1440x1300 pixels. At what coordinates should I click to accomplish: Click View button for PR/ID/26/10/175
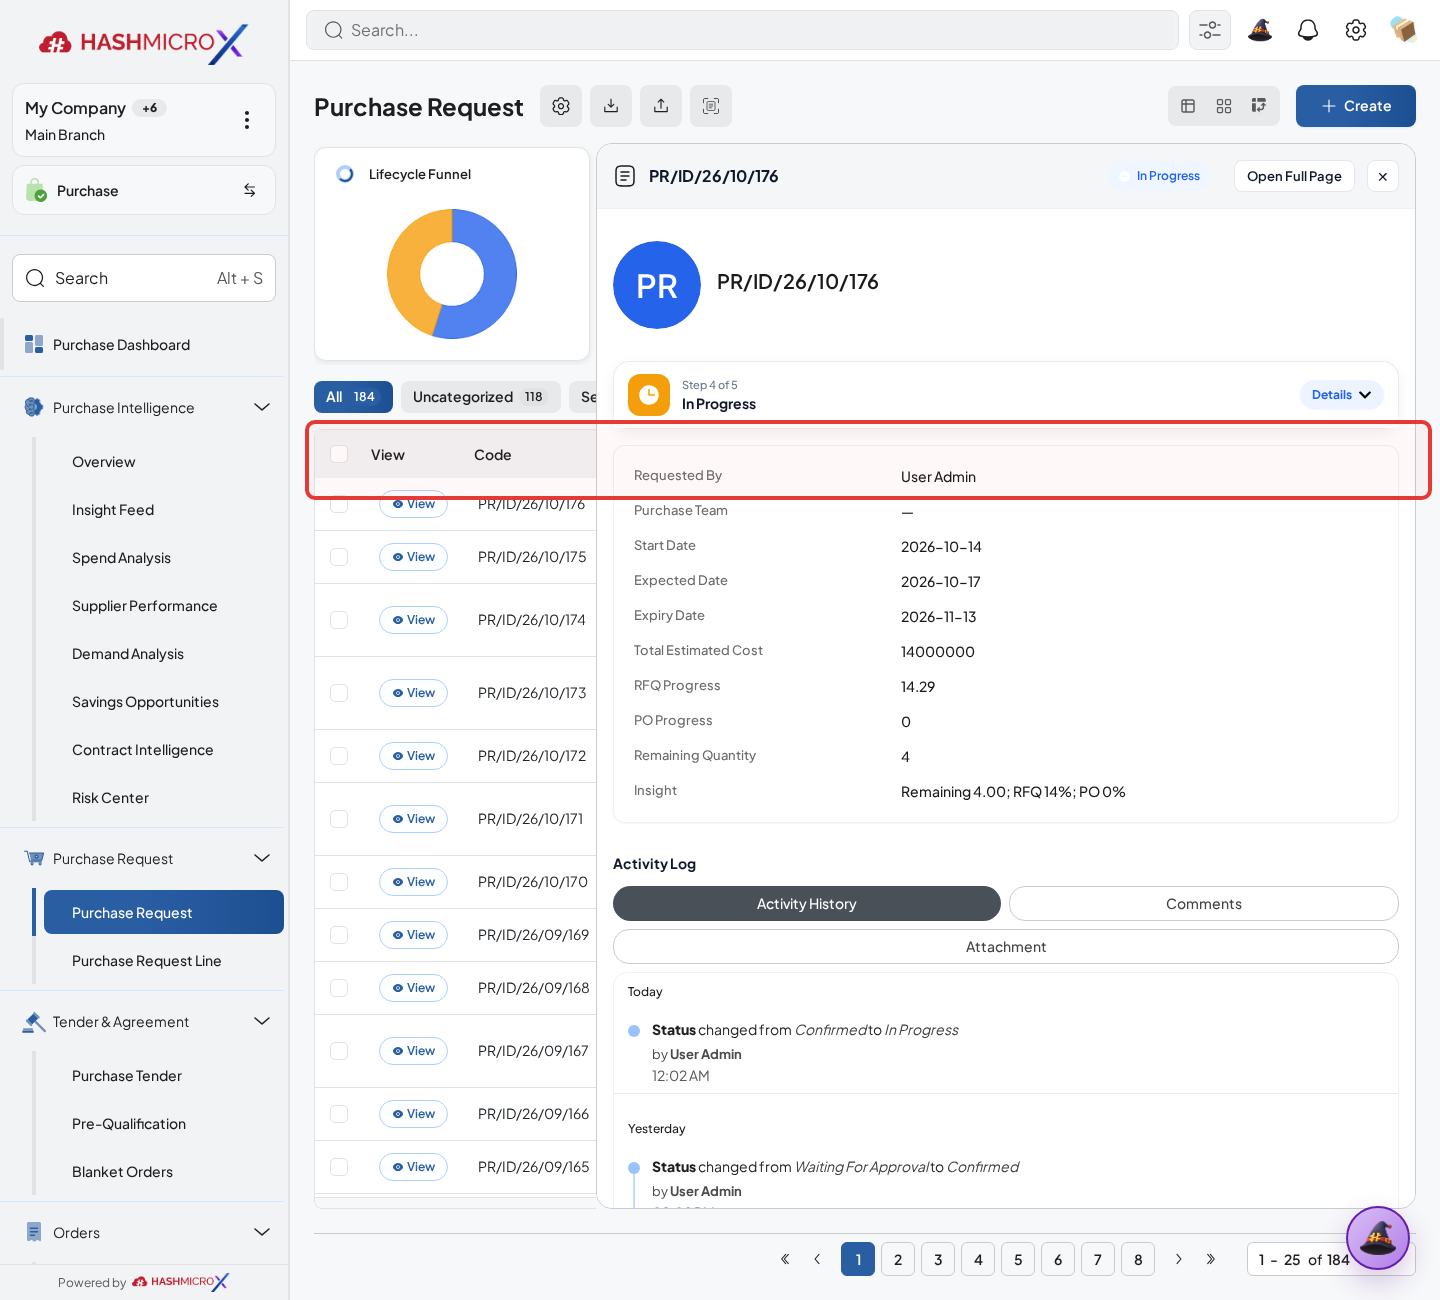click(x=413, y=557)
